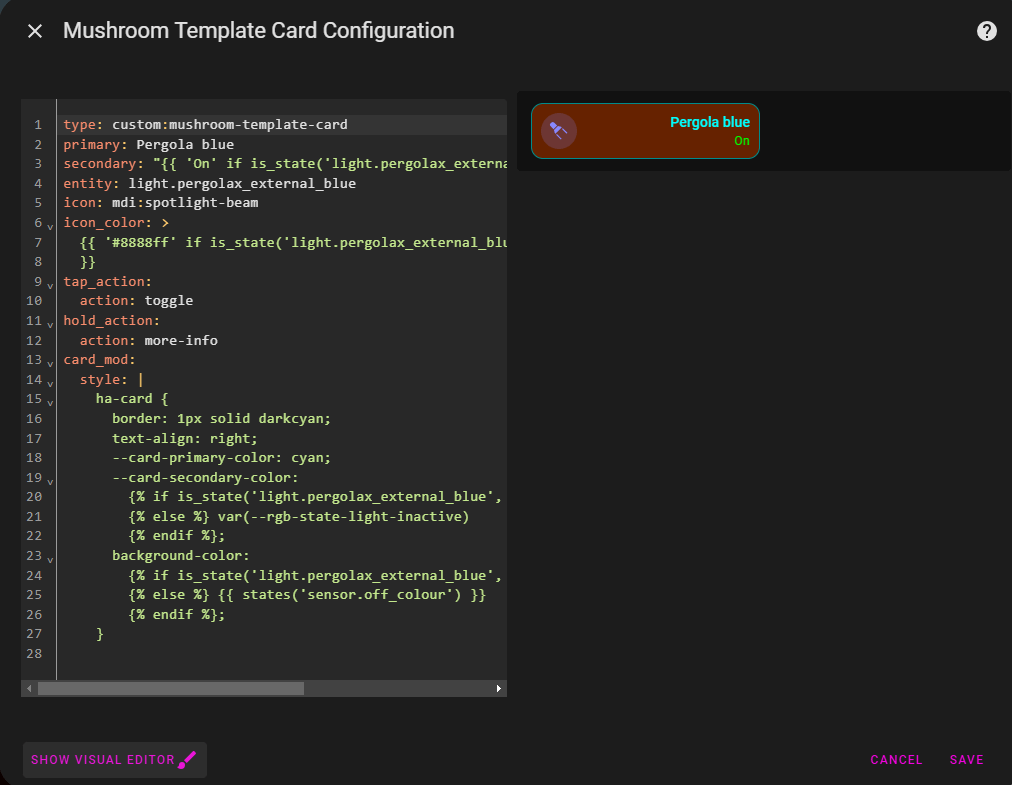Fold the style block on line 14
1012x785 pixels.
point(50,382)
